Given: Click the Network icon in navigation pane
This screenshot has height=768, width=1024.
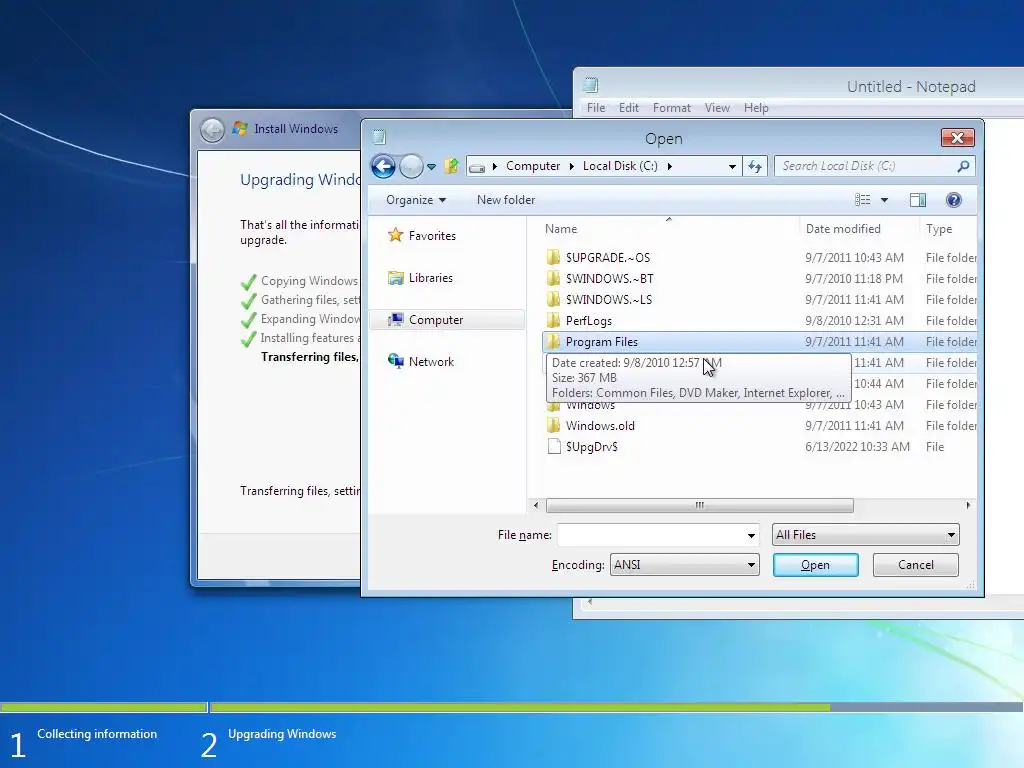Looking at the screenshot, I should coord(396,361).
